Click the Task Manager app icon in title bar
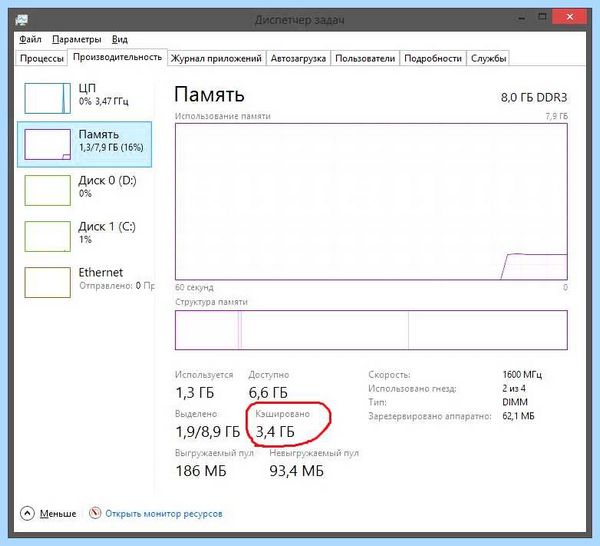 (22, 20)
